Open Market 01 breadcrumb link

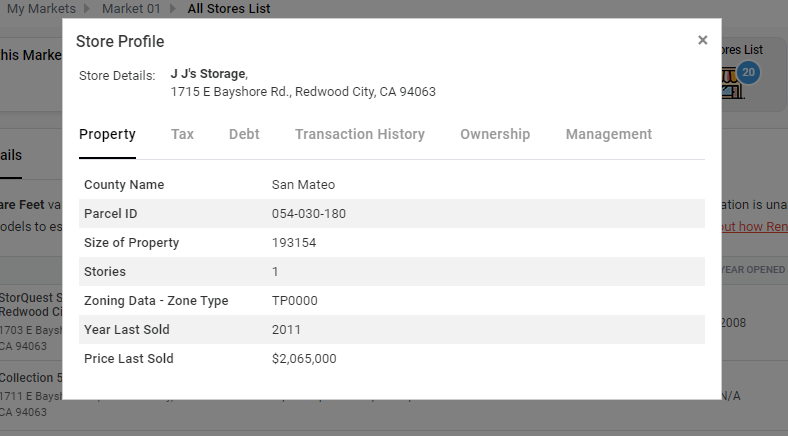click(x=131, y=9)
